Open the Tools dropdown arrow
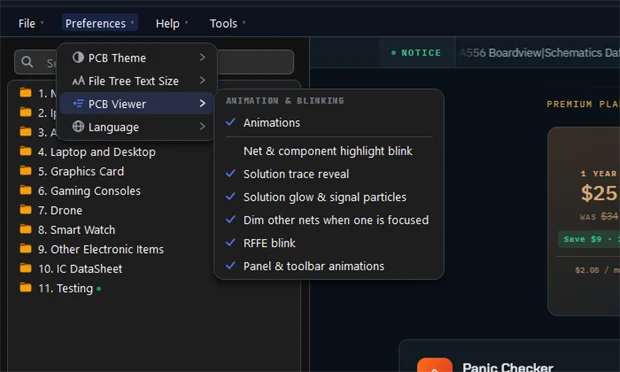The image size is (620, 372). (x=244, y=23)
